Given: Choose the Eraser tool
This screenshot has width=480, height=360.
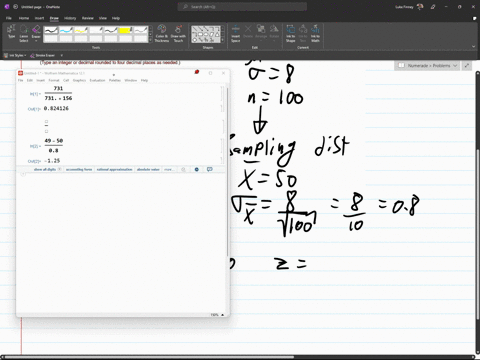Looking at the screenshot, I should 36,33.
